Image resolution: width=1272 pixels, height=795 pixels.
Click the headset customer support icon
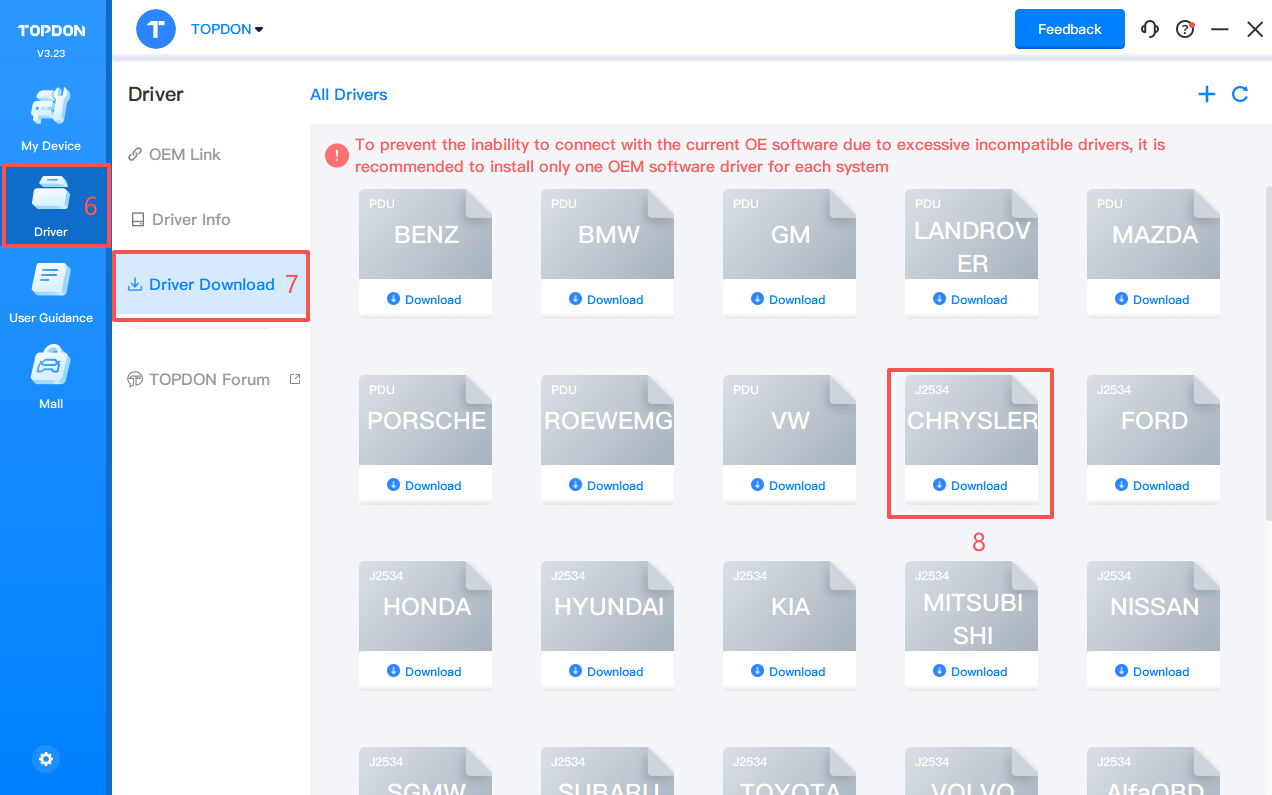pyautogui.click(x=1150, y=29)
